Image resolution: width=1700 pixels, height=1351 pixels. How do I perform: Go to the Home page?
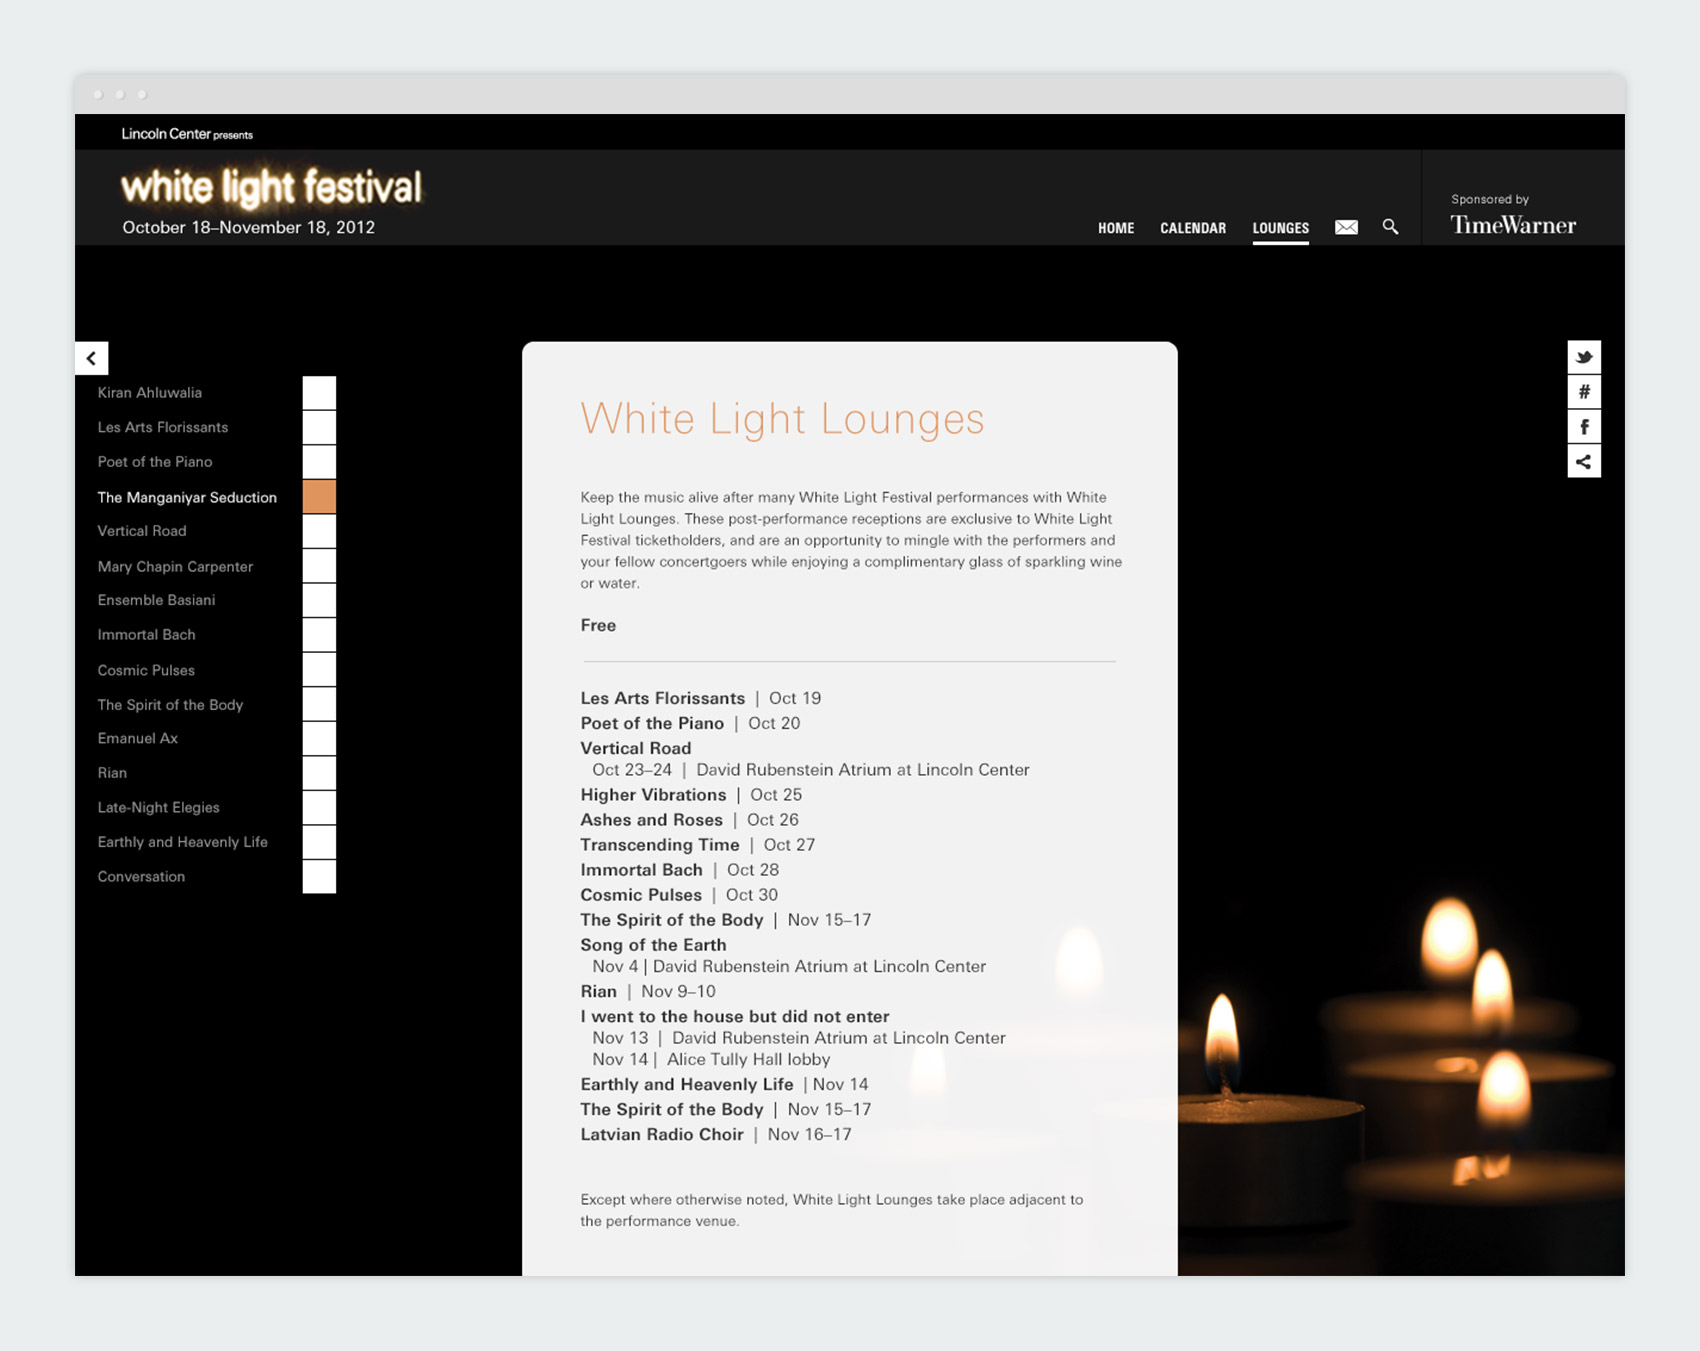click(x=1116, y=228)
